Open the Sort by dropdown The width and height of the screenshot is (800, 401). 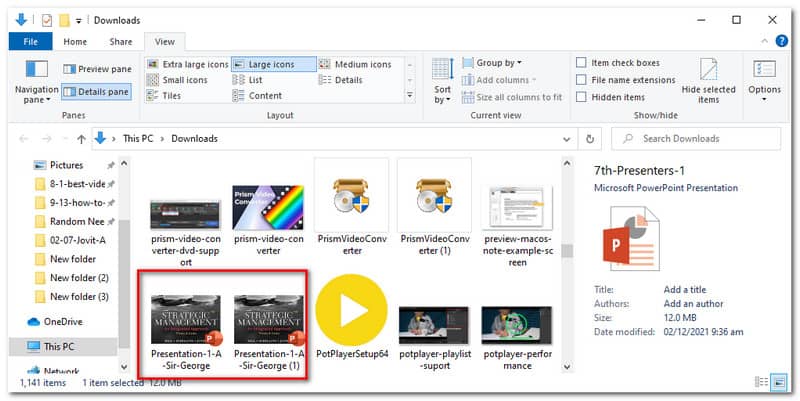coord(442,82)
